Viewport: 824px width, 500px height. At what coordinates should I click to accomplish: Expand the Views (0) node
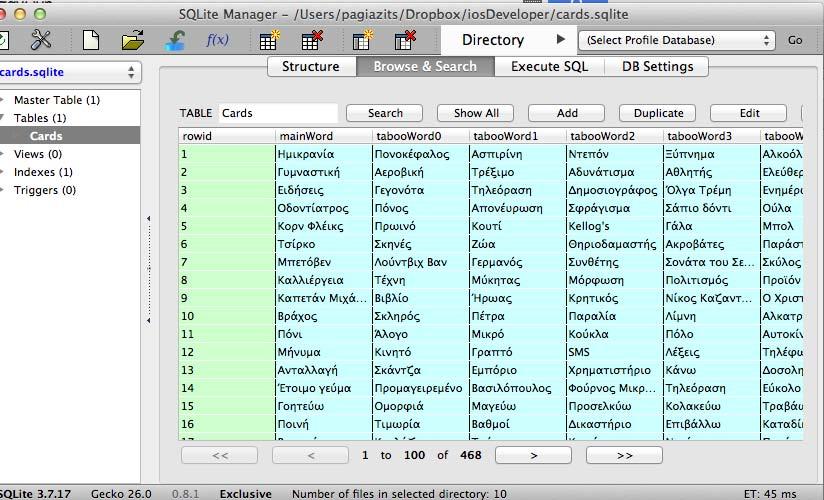click(3, 154)
